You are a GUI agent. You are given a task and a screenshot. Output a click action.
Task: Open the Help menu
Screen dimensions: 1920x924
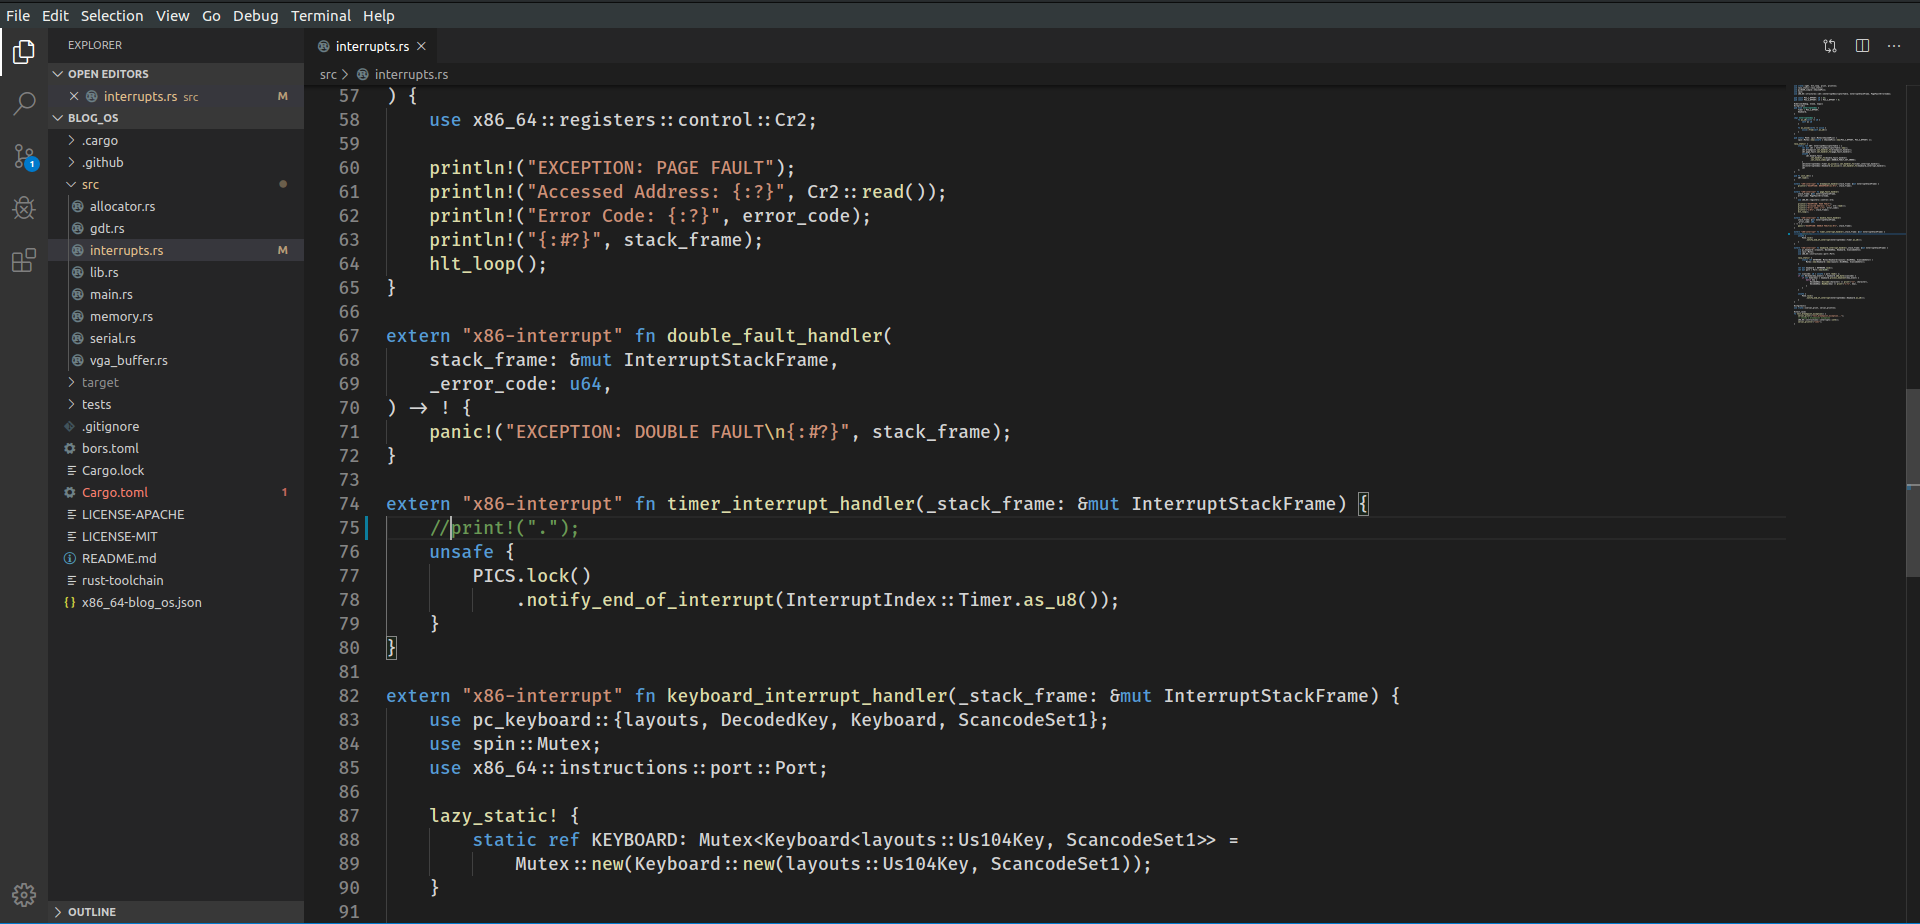click(x=379, y=15)
